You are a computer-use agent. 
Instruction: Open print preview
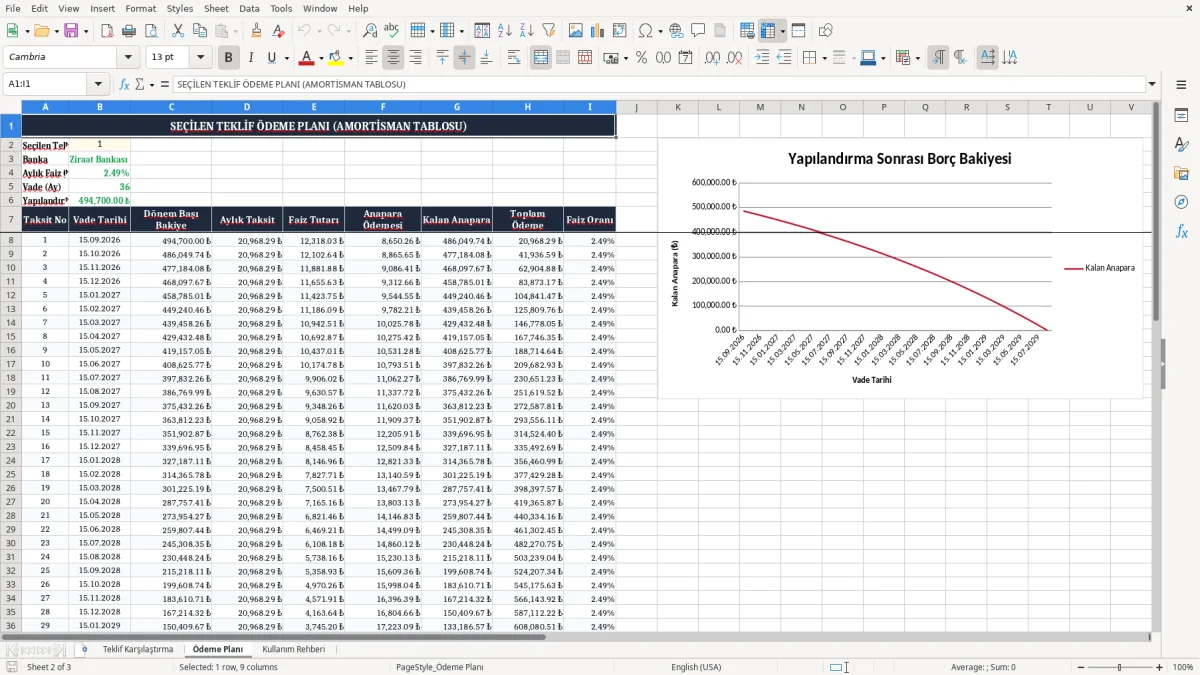[x=152, y=31]
